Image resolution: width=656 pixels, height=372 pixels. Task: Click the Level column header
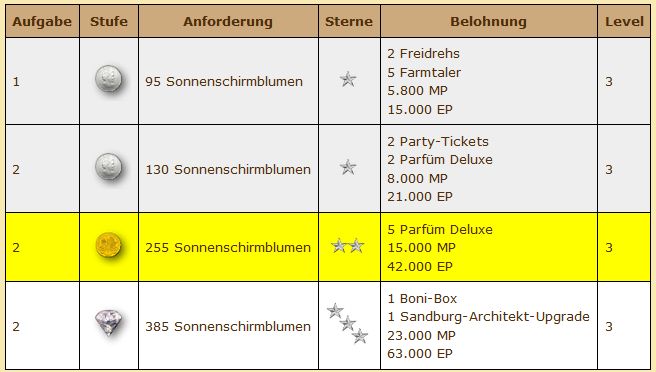pyautogui.click(x=624, y=21)
